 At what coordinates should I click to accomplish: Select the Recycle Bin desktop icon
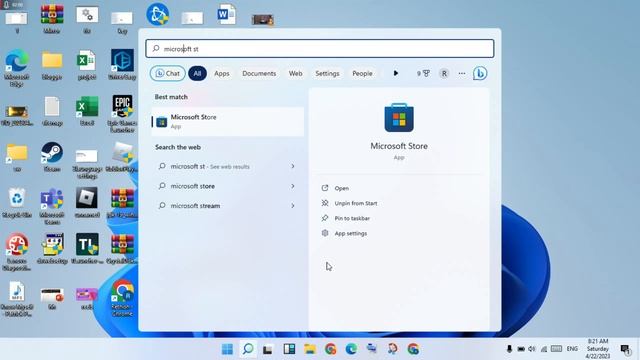coord(17,203)
